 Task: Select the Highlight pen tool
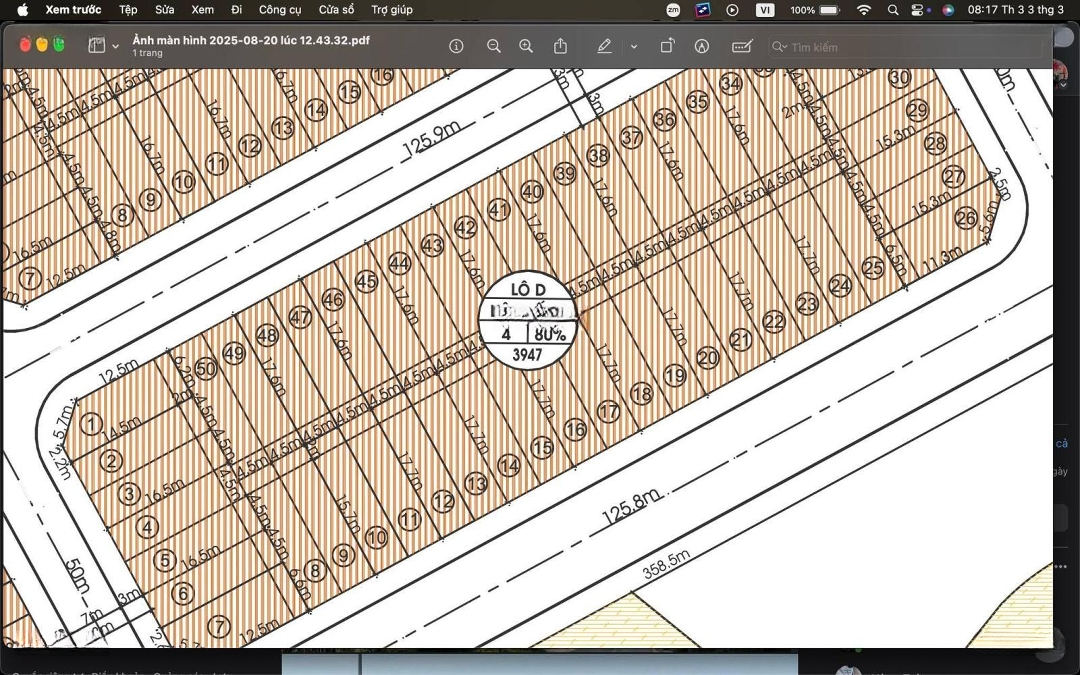[x=604, y=46]
